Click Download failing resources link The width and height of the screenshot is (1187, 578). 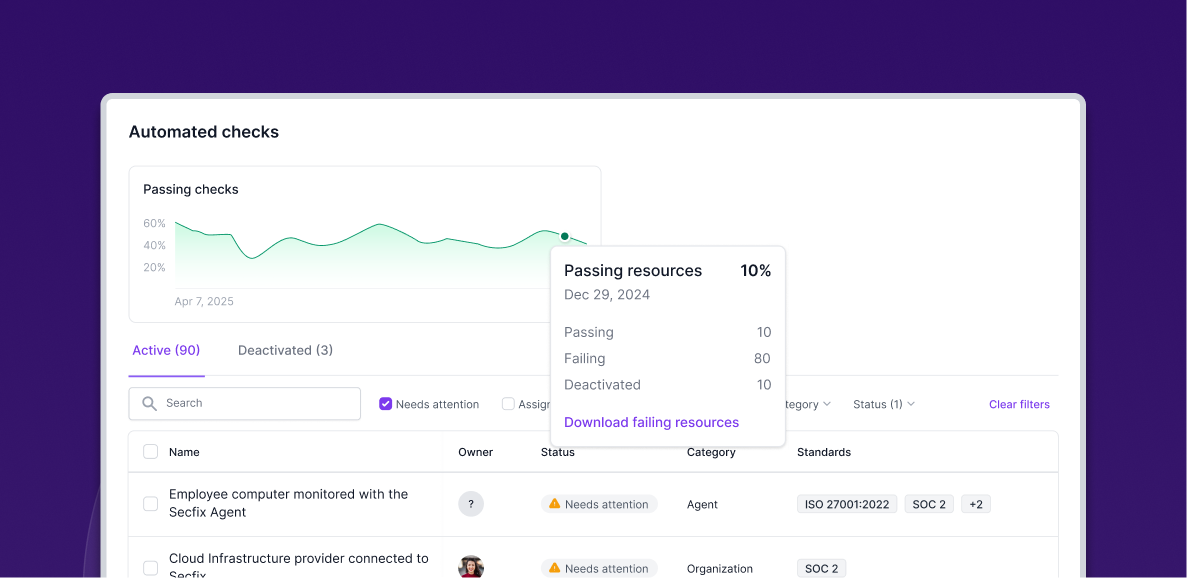[651, 422]
